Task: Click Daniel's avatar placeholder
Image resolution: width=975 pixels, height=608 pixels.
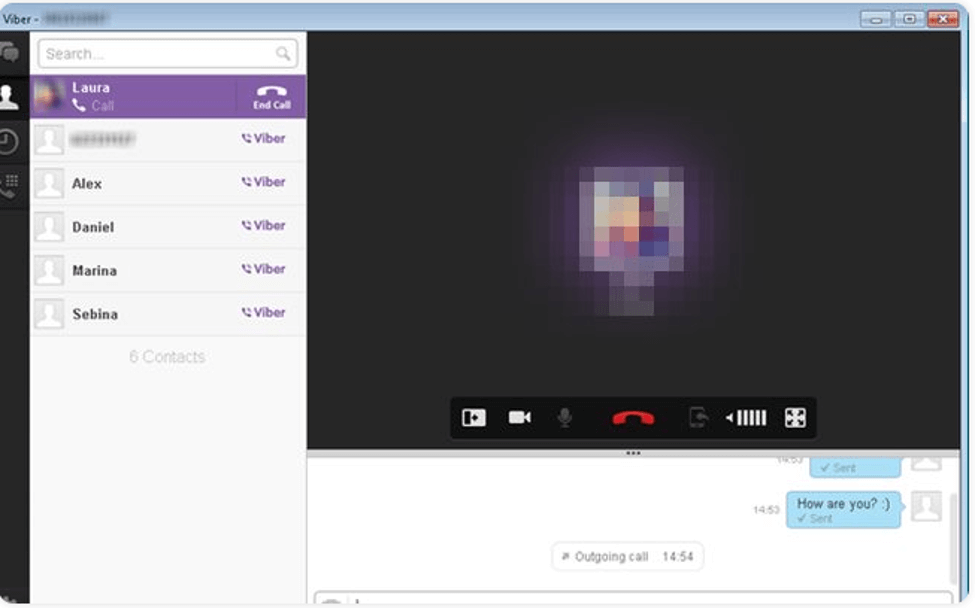Action: point(49,227)
